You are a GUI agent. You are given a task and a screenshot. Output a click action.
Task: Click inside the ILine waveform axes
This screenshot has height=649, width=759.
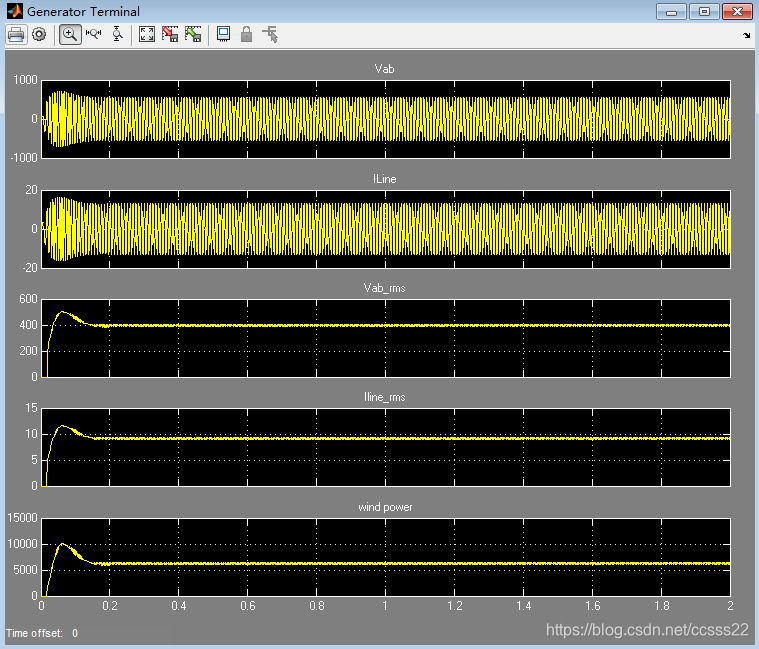(386, 229)
